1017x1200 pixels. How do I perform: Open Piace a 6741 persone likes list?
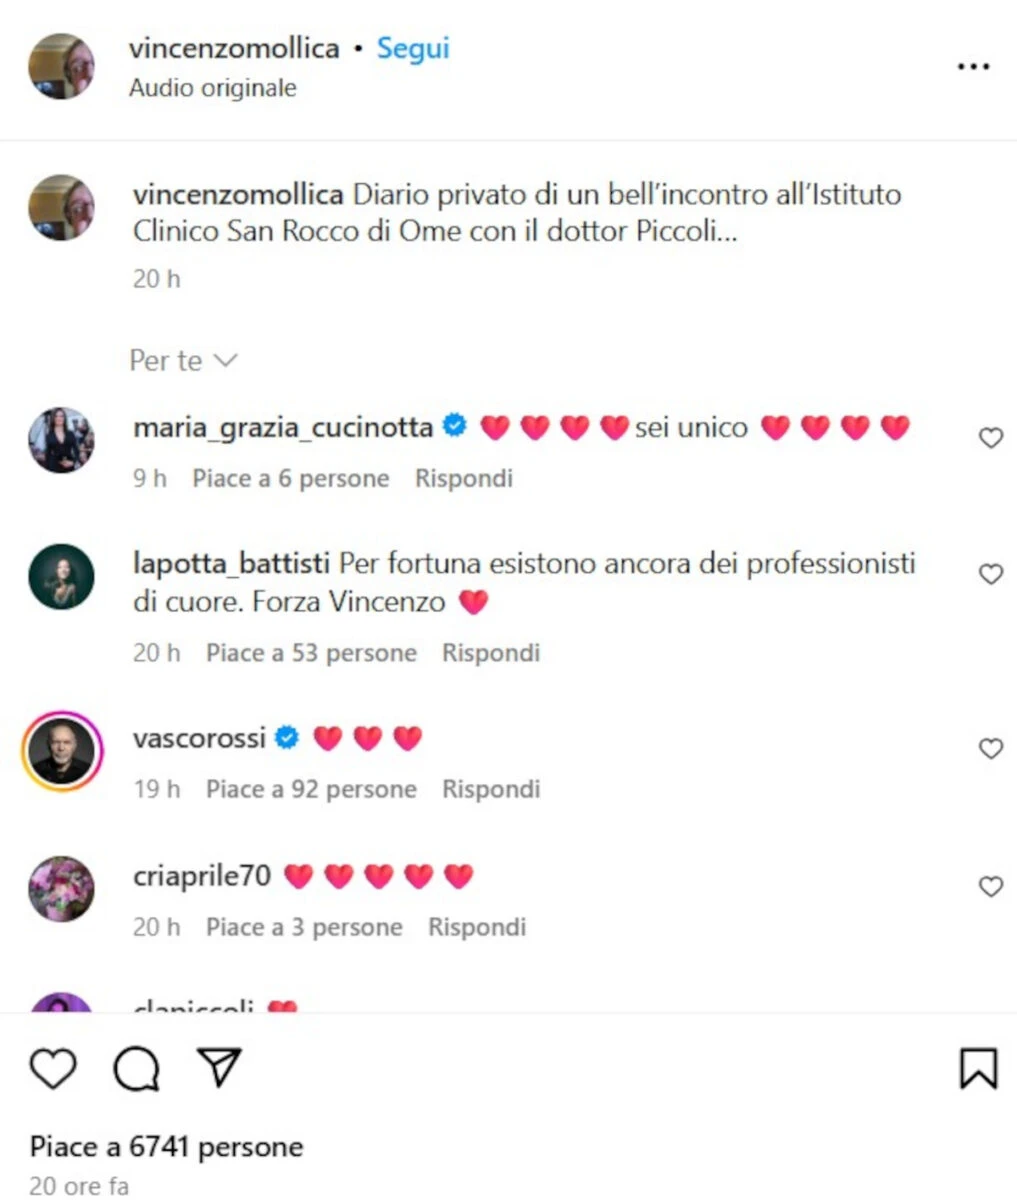pos(166,1146)
